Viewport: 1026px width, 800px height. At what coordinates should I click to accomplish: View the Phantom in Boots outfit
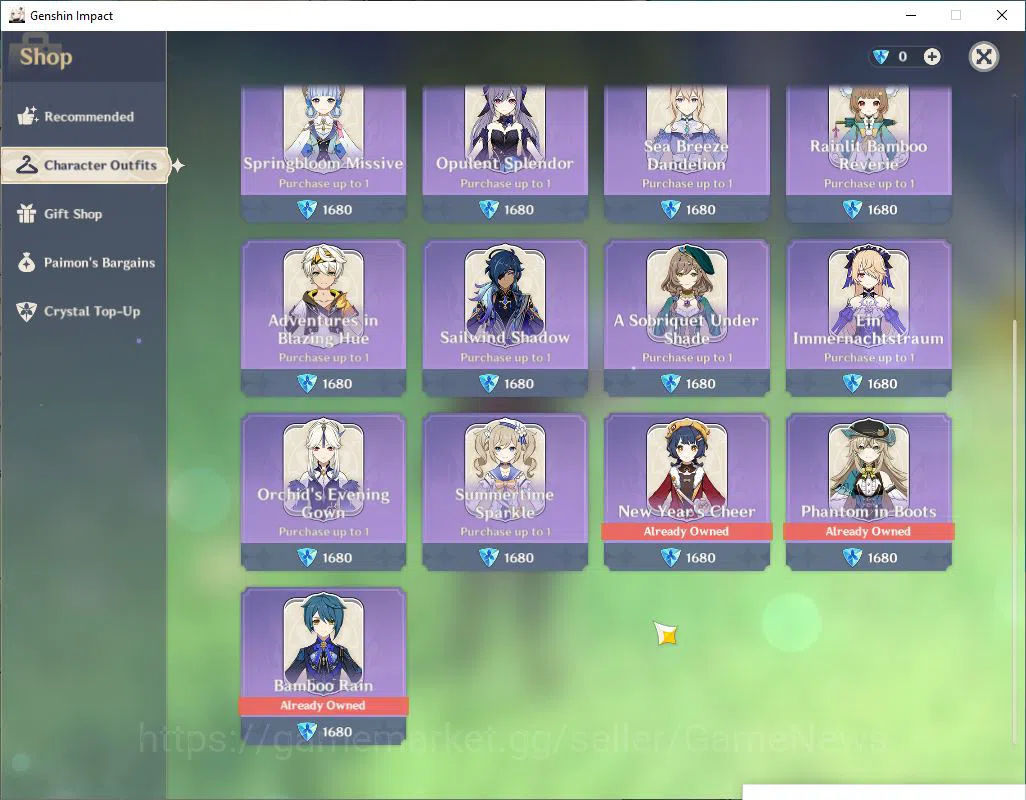click(x=868, y=492)
